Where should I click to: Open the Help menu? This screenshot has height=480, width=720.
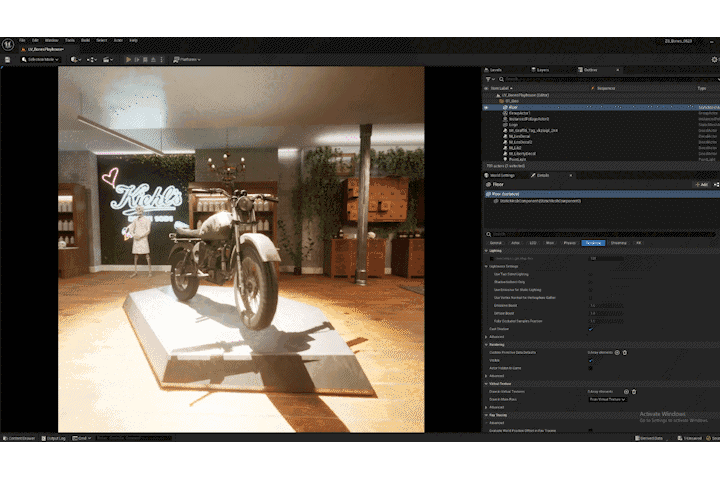click(x=133, y=40)
